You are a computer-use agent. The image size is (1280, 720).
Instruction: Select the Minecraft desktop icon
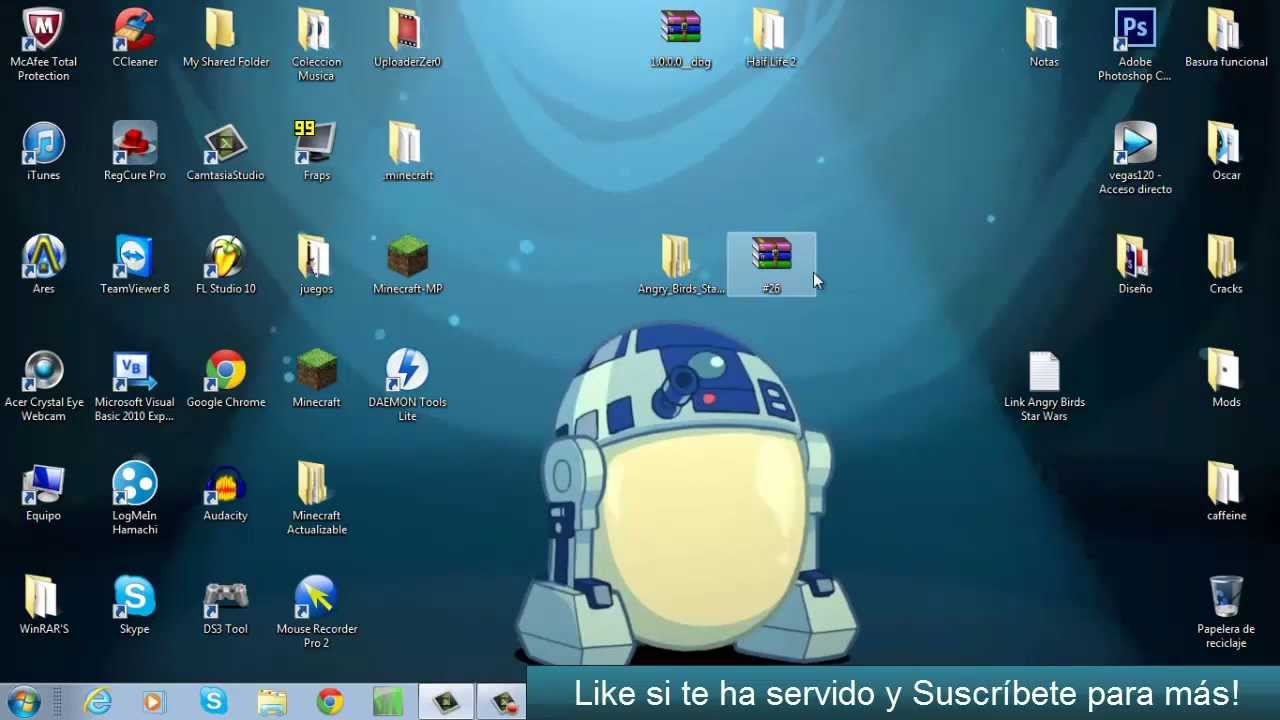(x=316, y=378)
